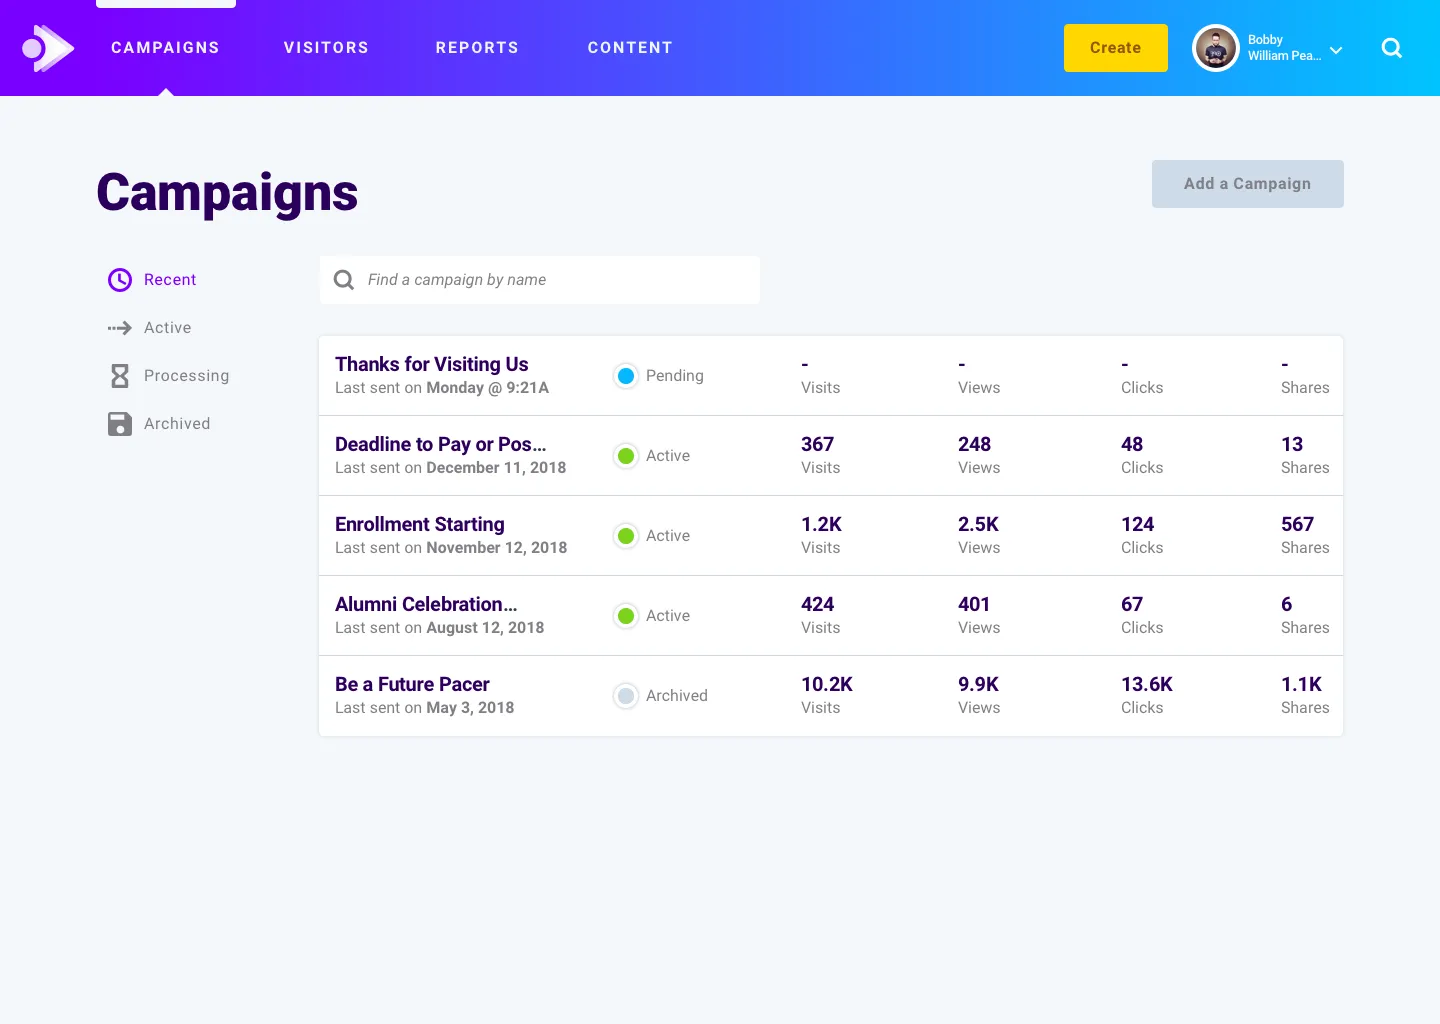Click the 367 Visits value
Image resolution: width=1440 pixels, height=1024 pixels.
(x=817, y=444)
